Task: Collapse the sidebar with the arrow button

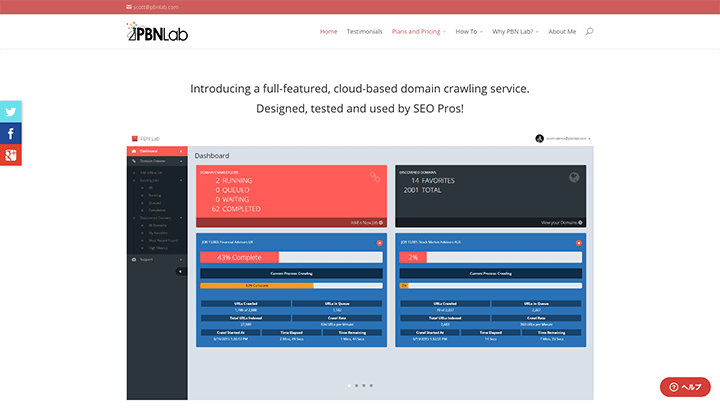Action: [x=180, y=272]
